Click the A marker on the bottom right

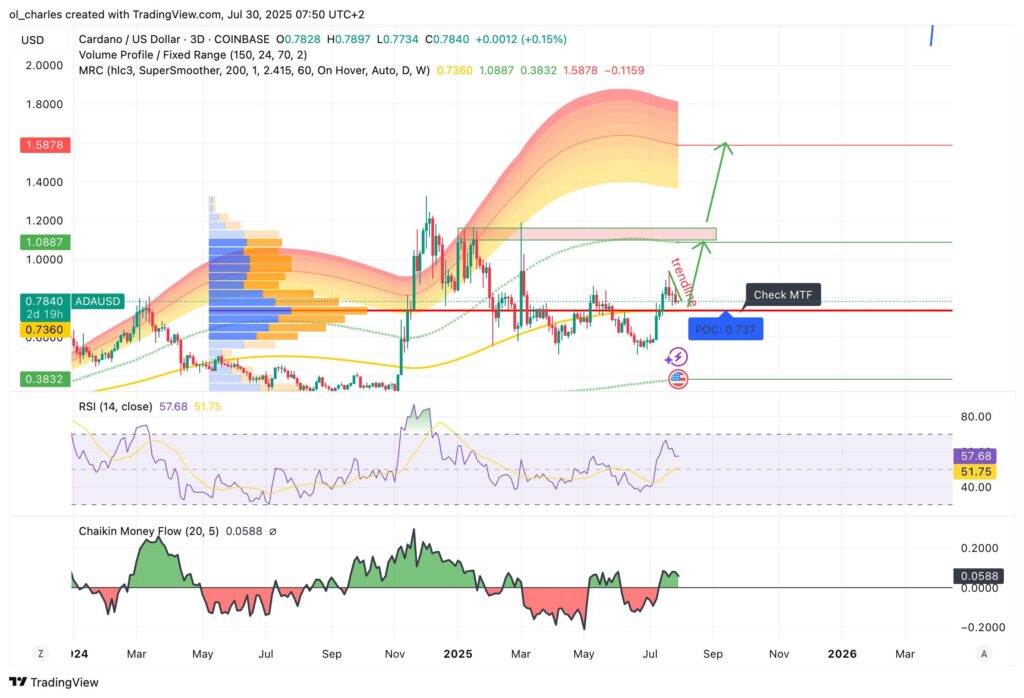pyautogui.click(x=984, y=652)
